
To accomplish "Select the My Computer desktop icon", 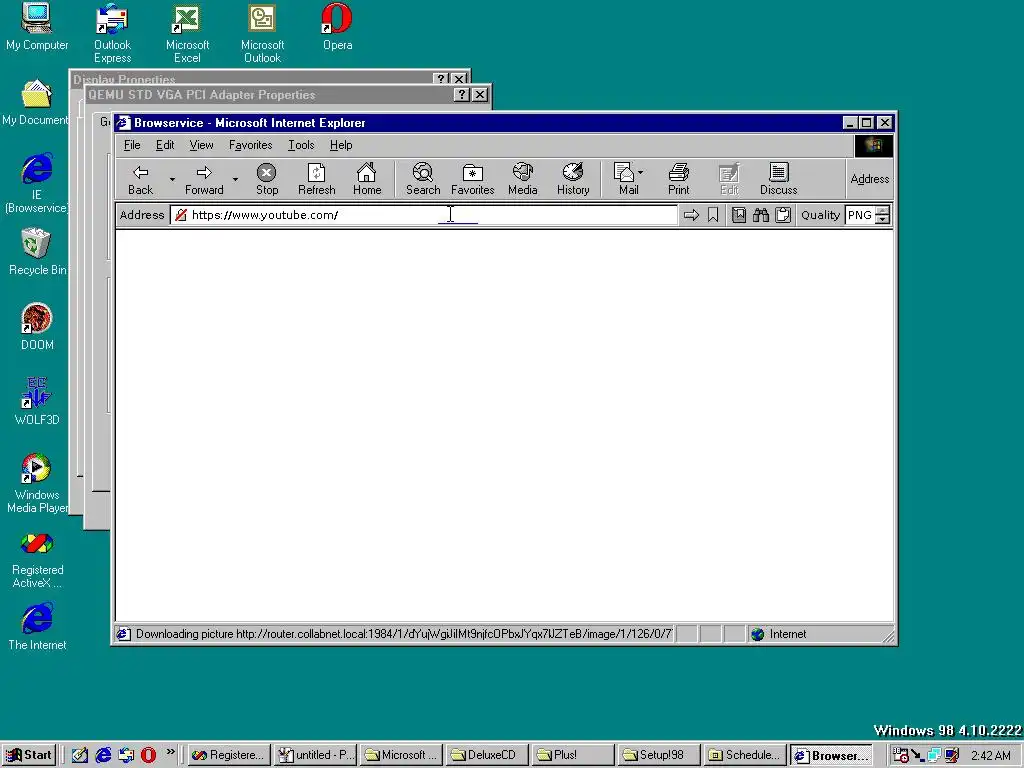I will [37, 27].
